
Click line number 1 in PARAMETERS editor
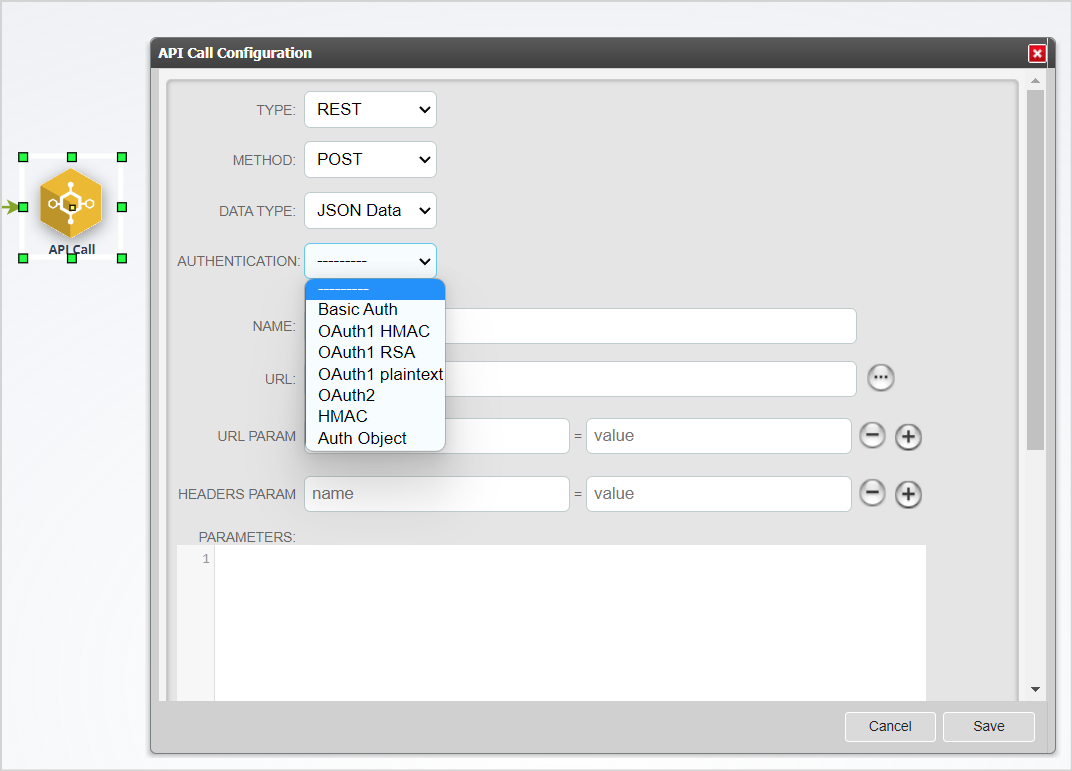(x=206, y=559)
